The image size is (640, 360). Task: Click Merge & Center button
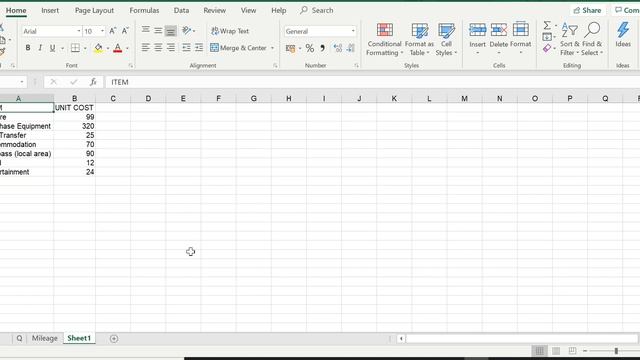[238, 48]
